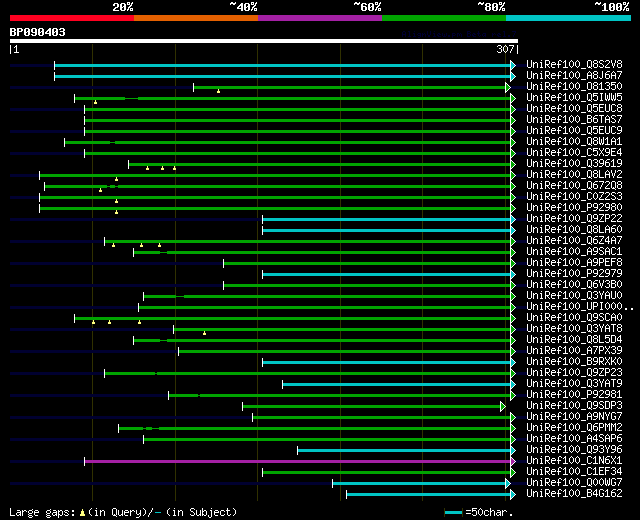This screenshot has height=520, width=640.
Task: Select the UniRef100_A9SAC1 label
Action: (574, 252)
